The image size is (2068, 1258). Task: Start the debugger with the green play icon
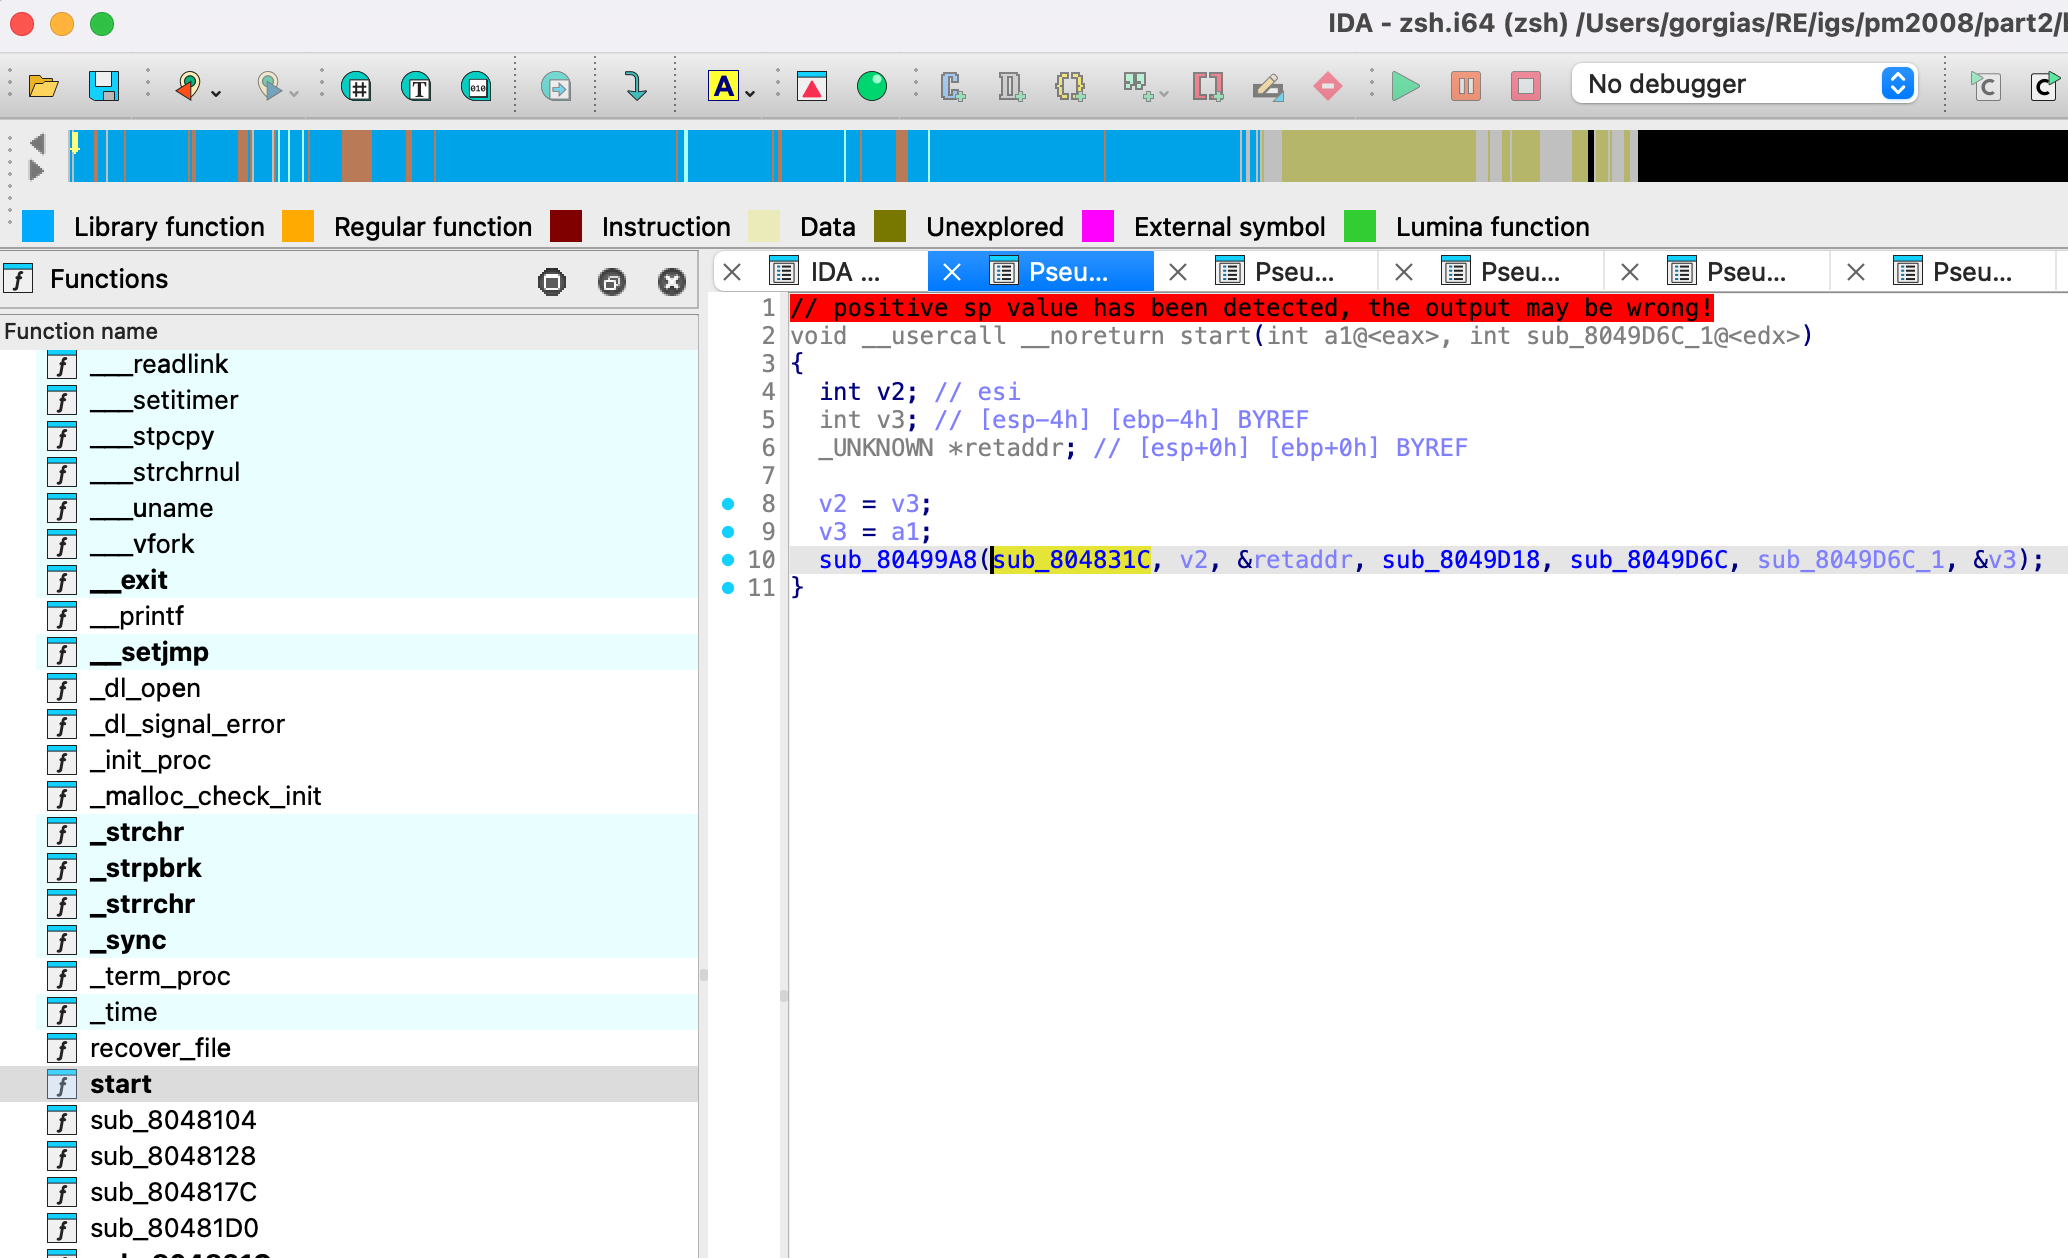pos(1404,86)
